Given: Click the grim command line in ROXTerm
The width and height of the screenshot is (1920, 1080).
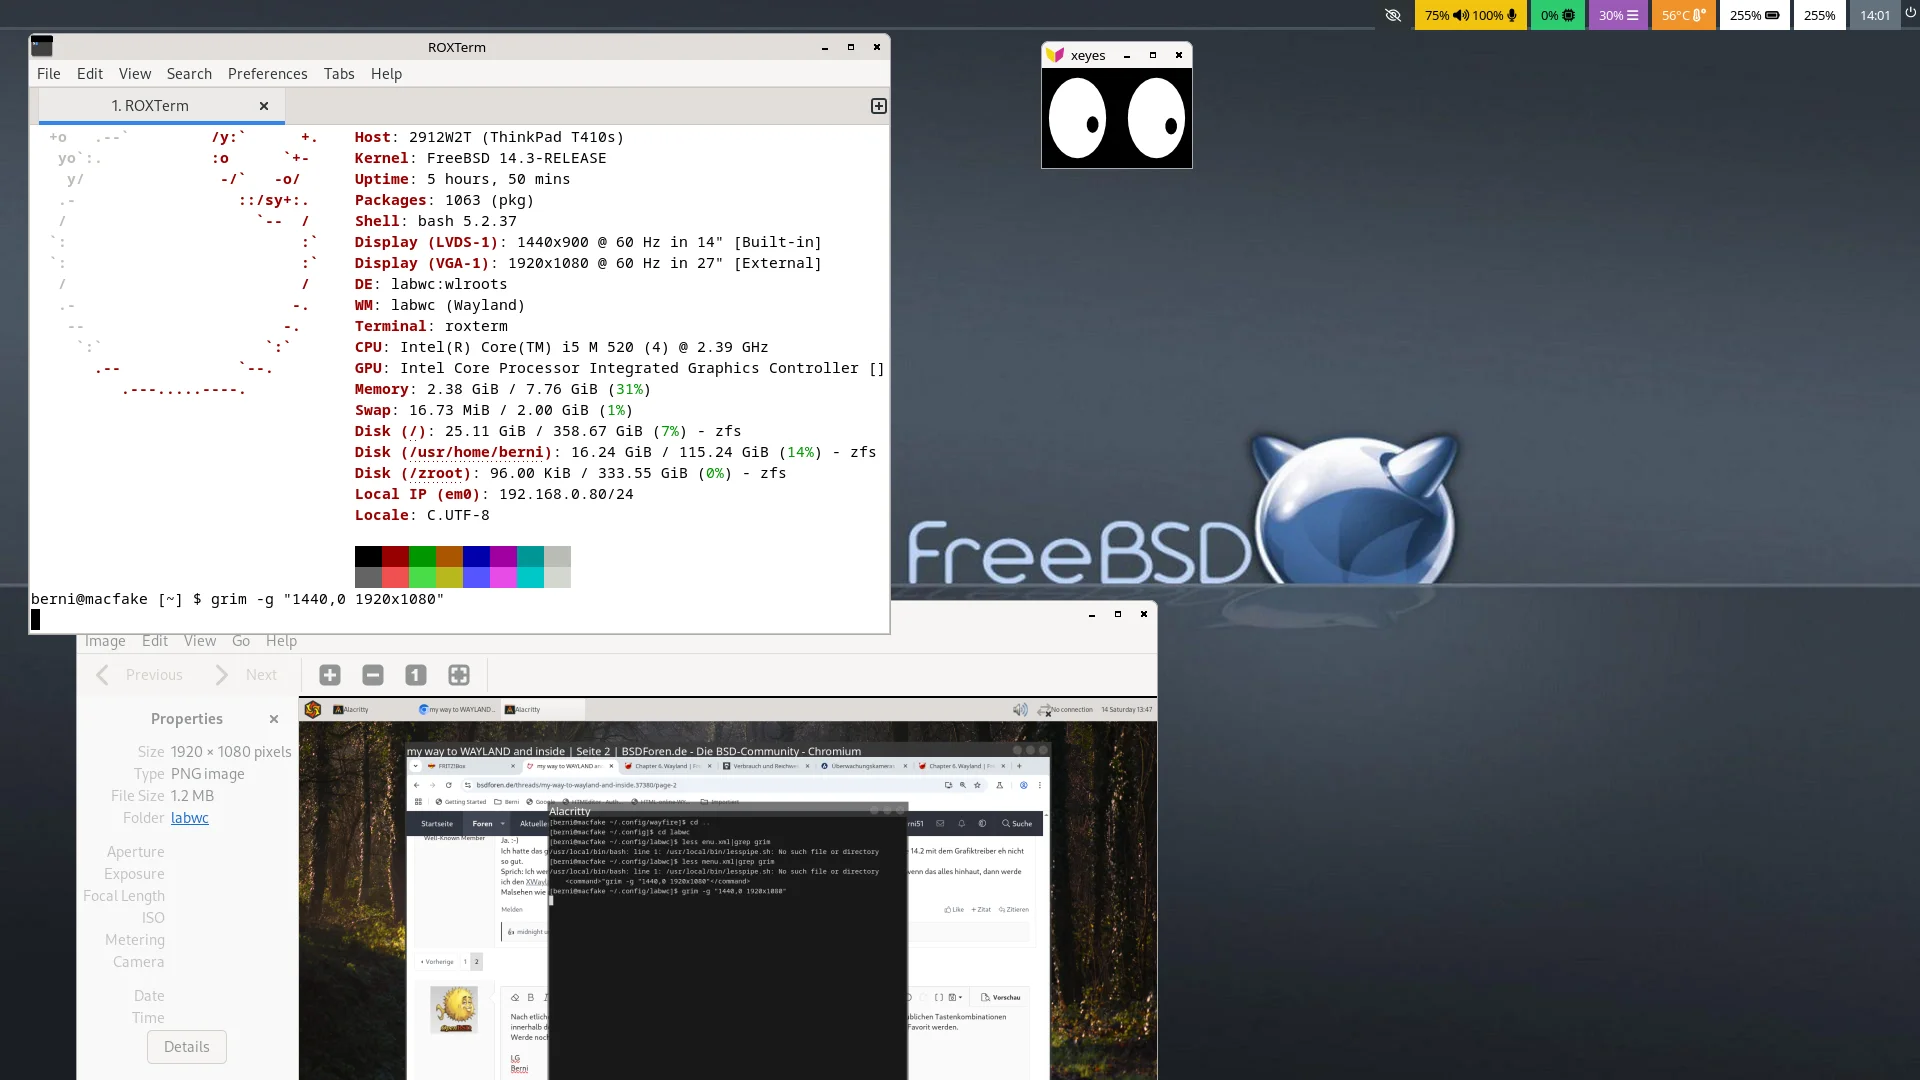Looking at the screenshot, I should point(237,599).
